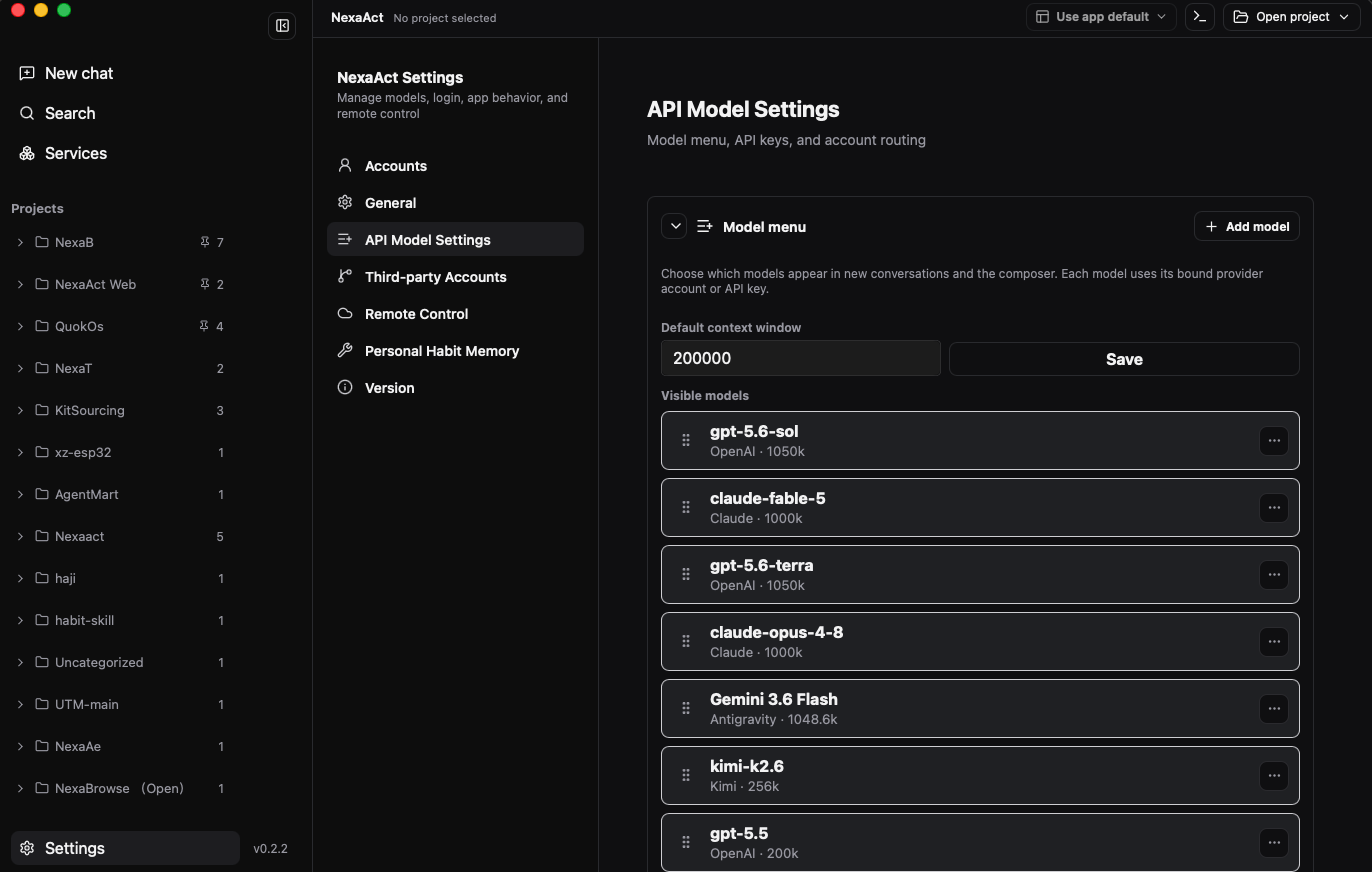Open the General settings section
The image size is (1372, 872).
455,203
